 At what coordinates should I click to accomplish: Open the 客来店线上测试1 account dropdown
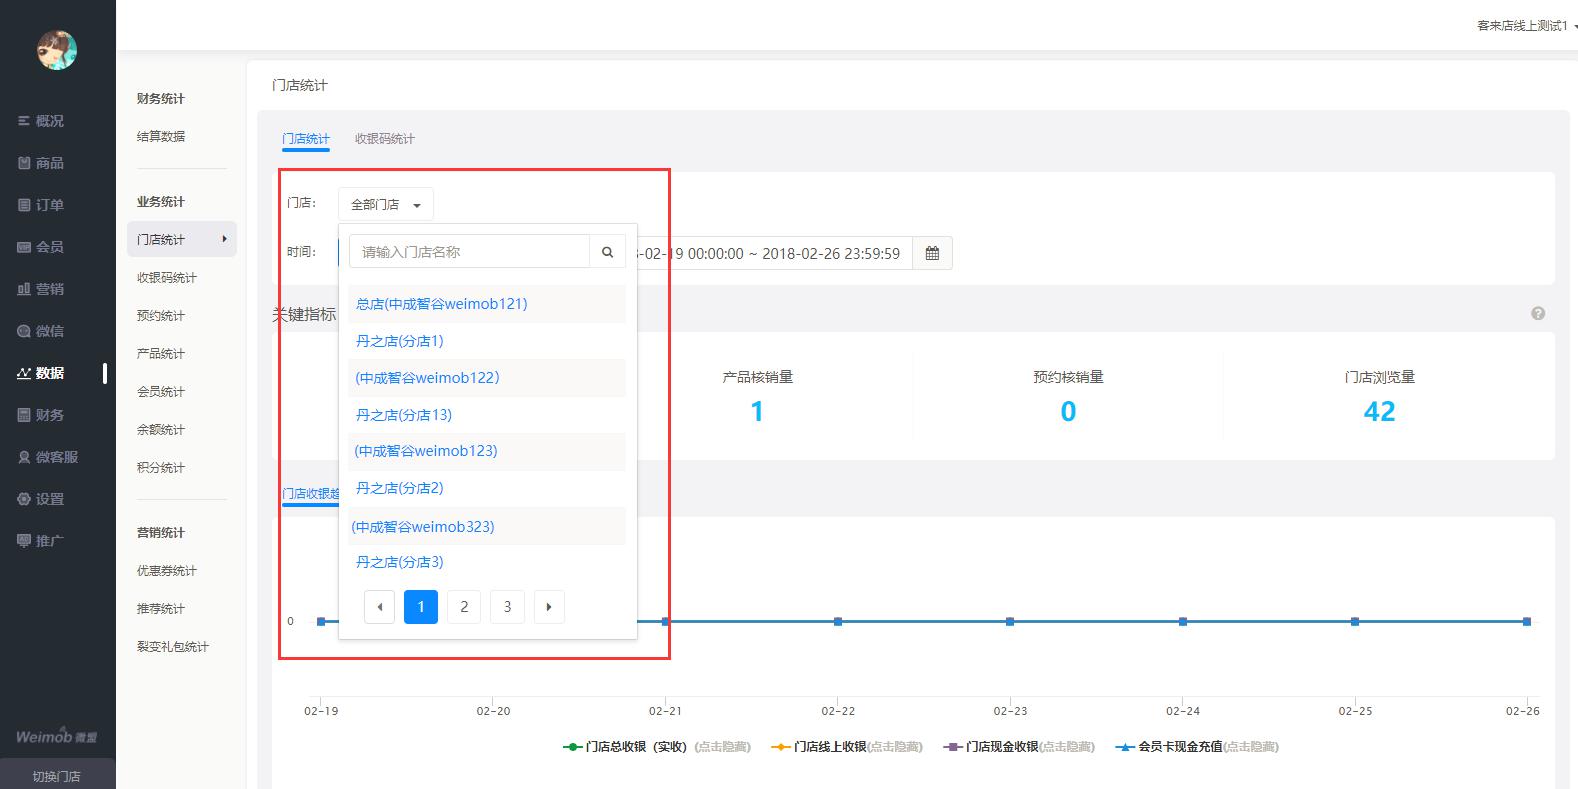(x=1525, y=26)
